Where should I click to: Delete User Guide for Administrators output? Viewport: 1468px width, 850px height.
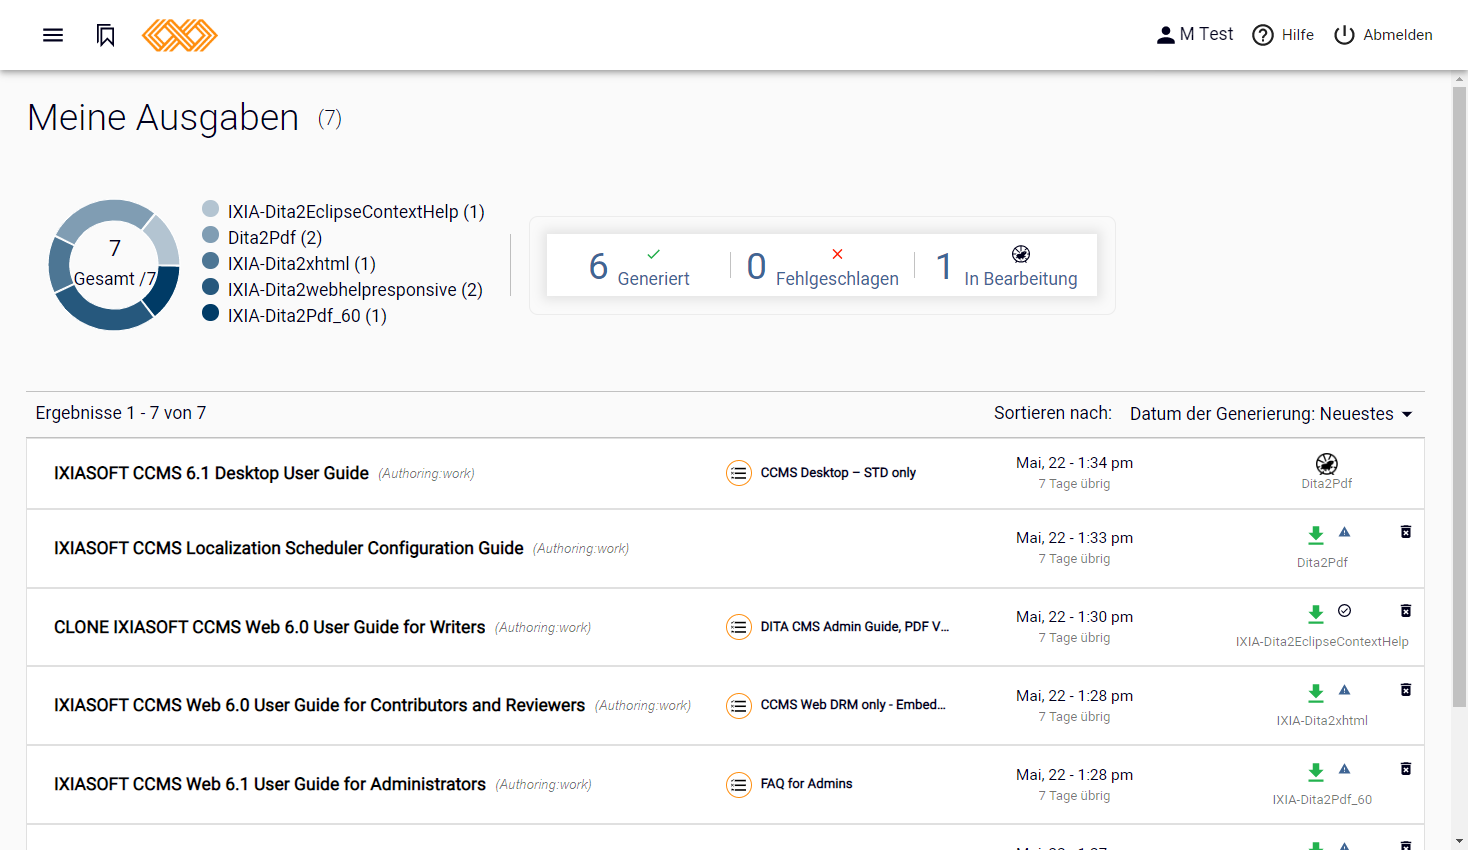1406,769
